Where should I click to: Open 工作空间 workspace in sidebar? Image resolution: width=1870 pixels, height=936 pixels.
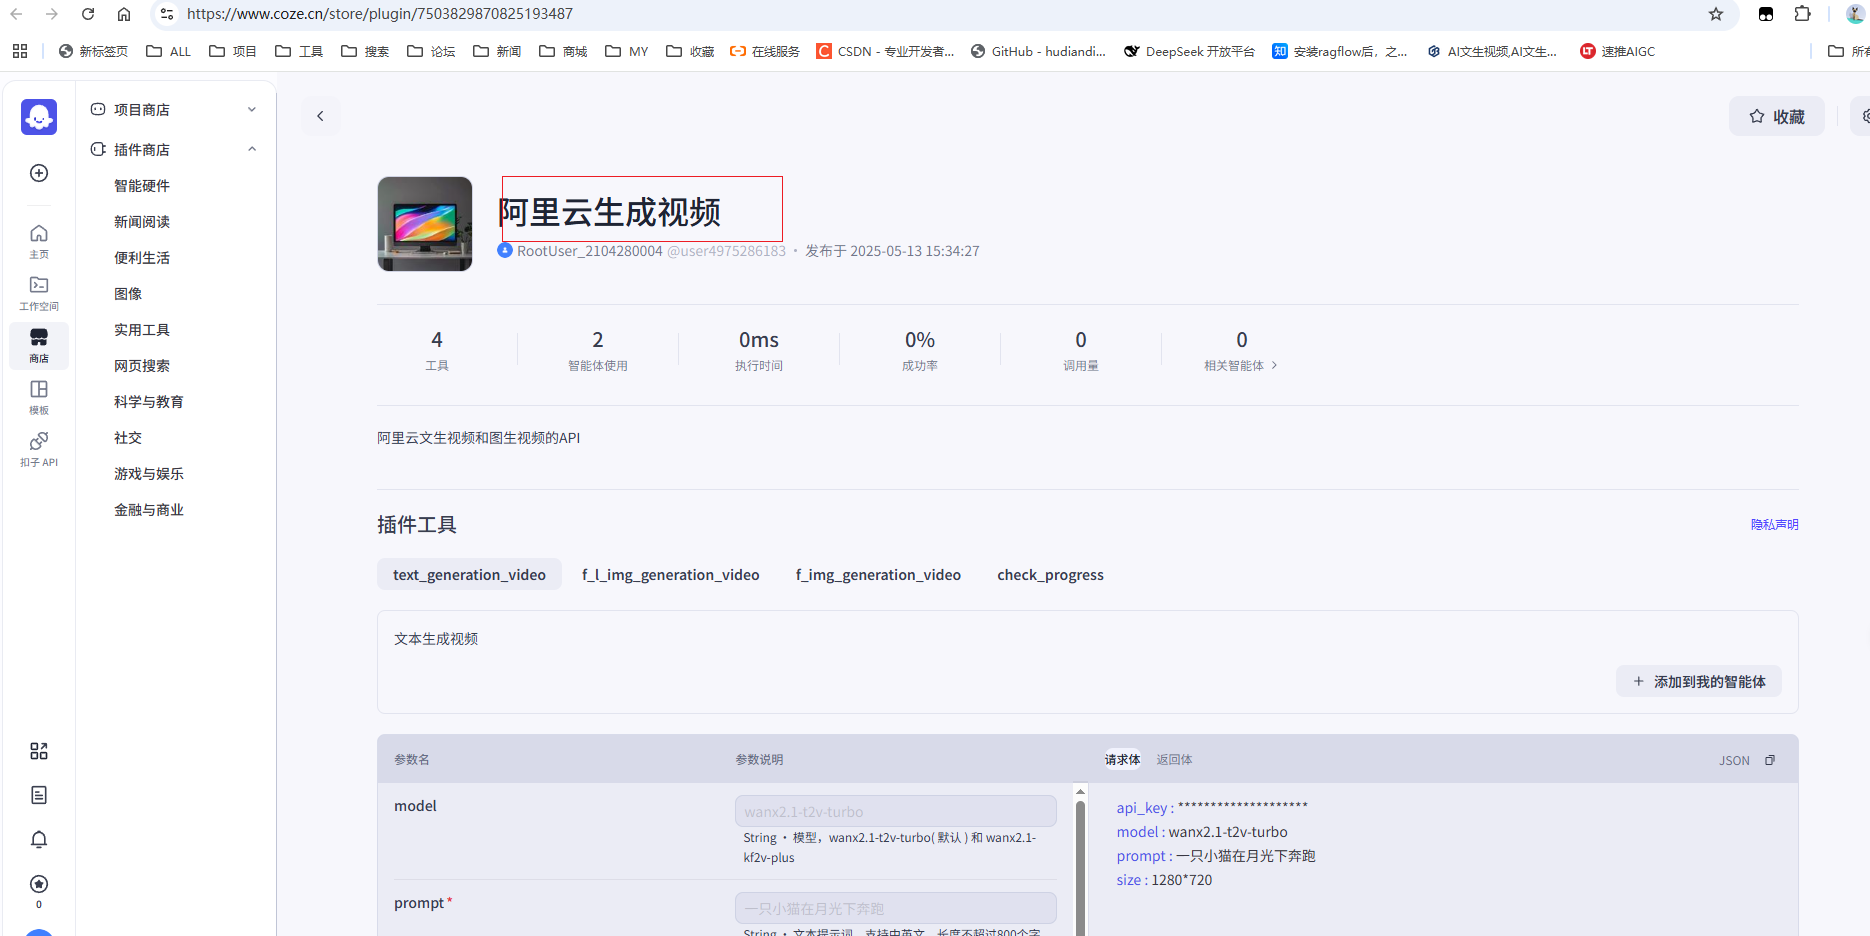[39, 293]
